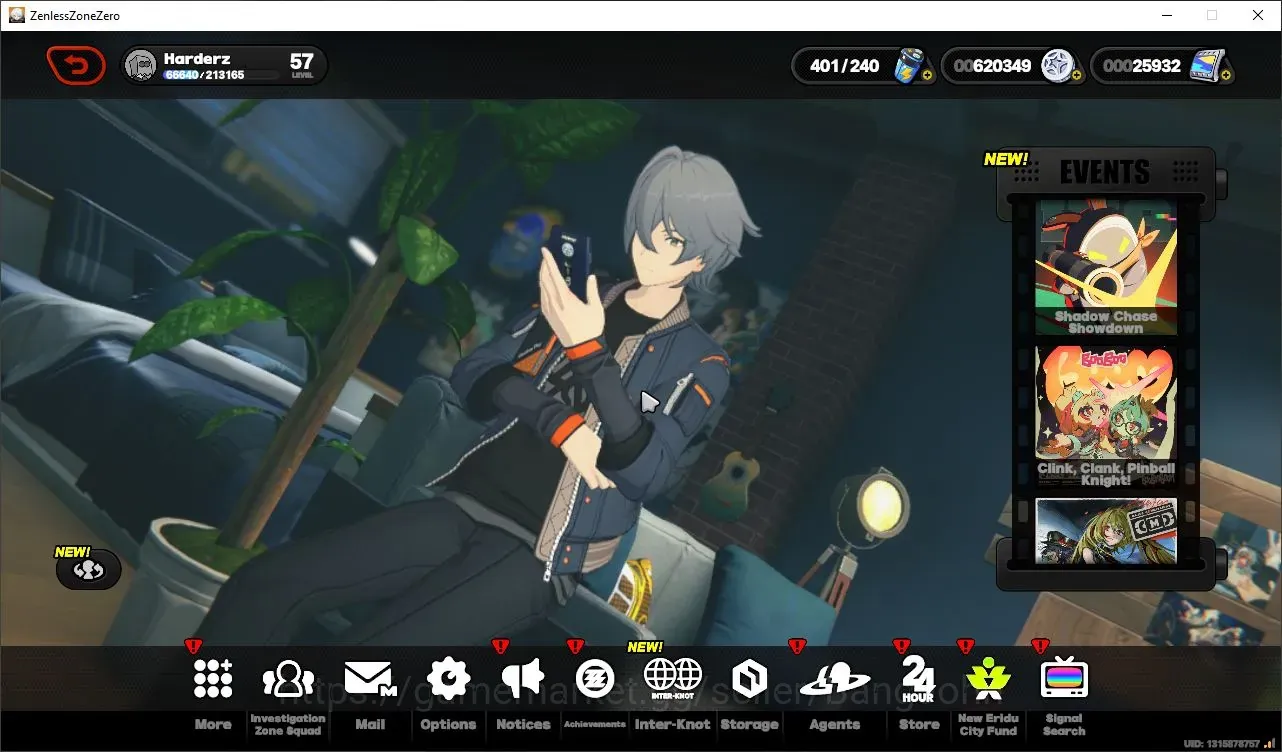Click the ZenlessZoneZero title bar app icon
The width and height of the screenshot is (1282, 752).
click(17, 15)
